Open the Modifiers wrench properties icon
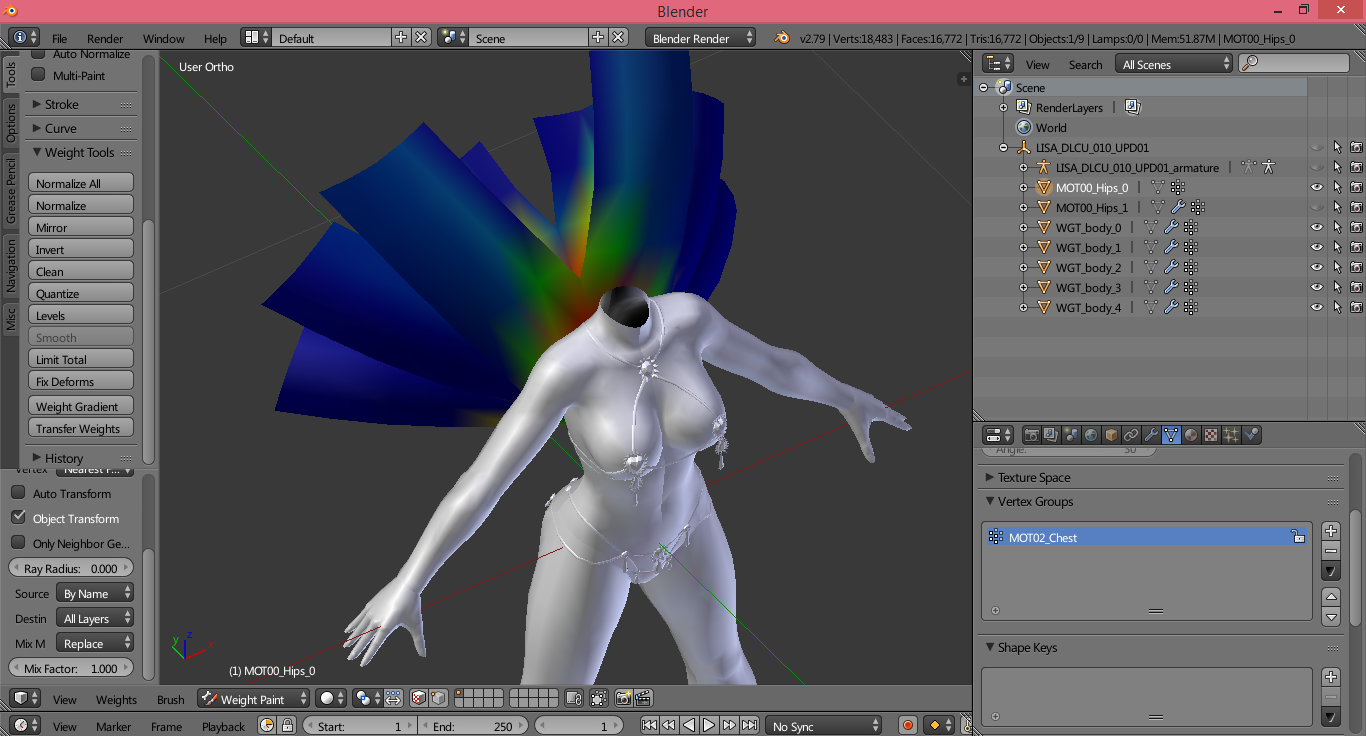Viewport: 1366px width, 736px height. tap(1151, 435)
